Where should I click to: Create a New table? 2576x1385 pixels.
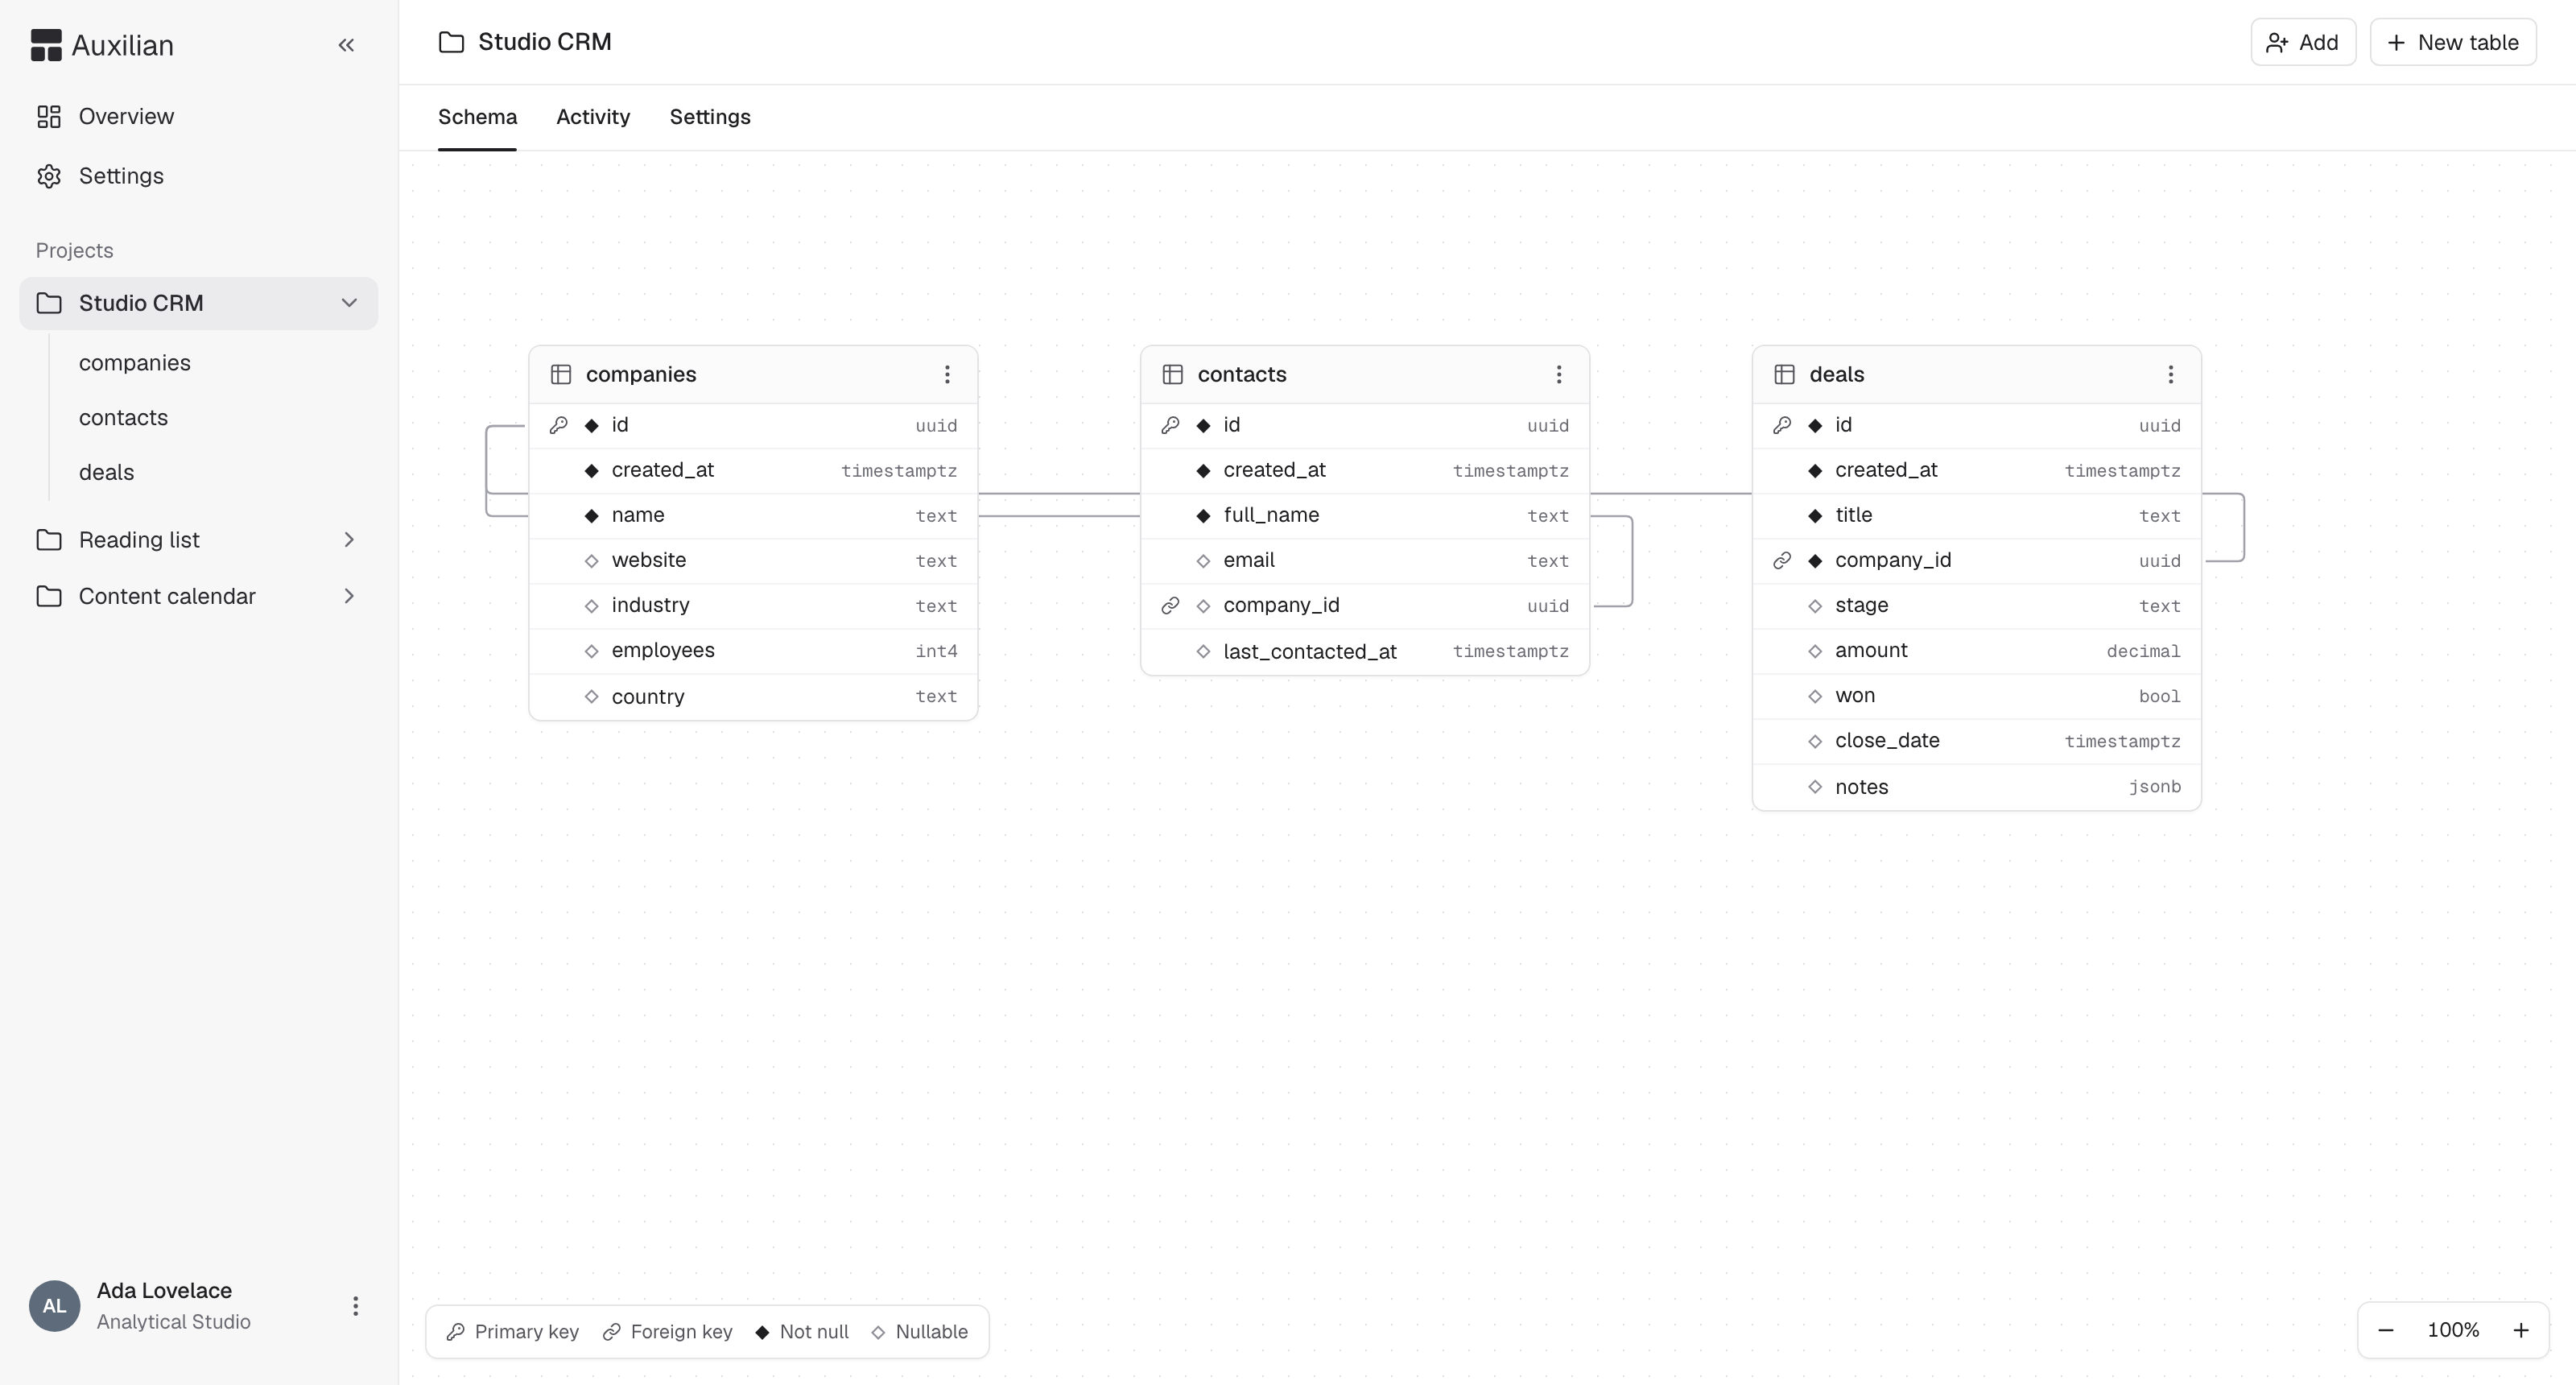[2452, 42]
